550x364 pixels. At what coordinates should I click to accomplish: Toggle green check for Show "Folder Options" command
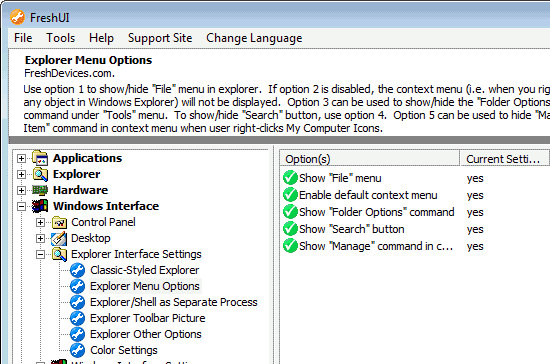pos(290,212)
